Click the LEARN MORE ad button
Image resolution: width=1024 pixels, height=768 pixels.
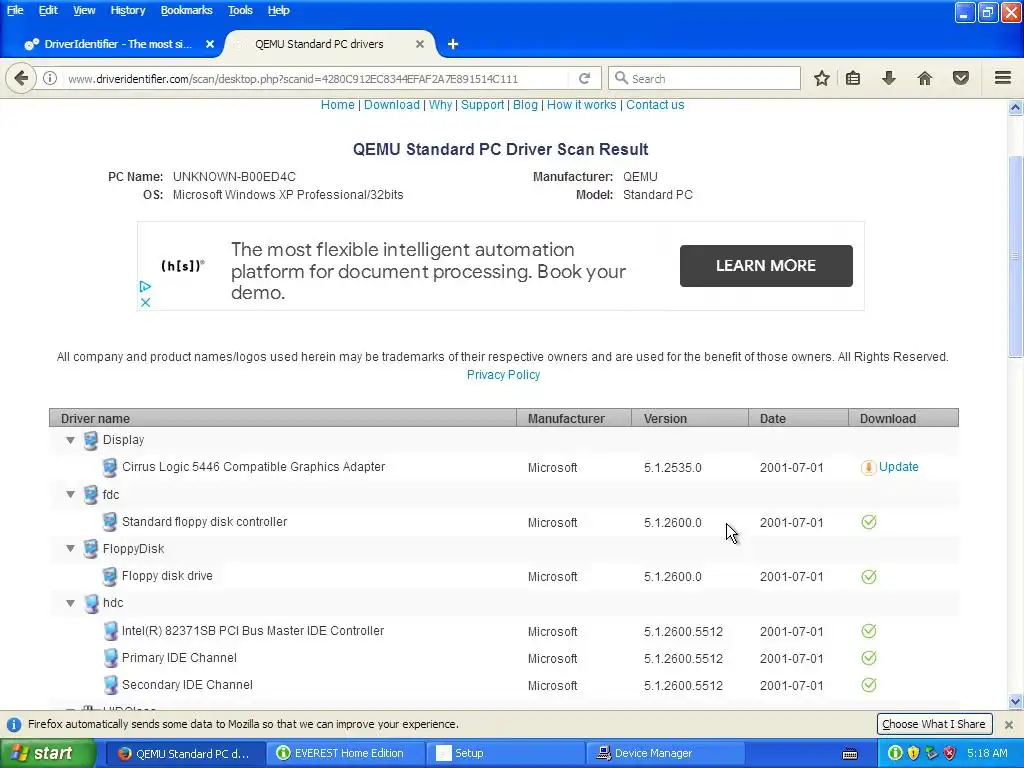(x=766, y=266)
